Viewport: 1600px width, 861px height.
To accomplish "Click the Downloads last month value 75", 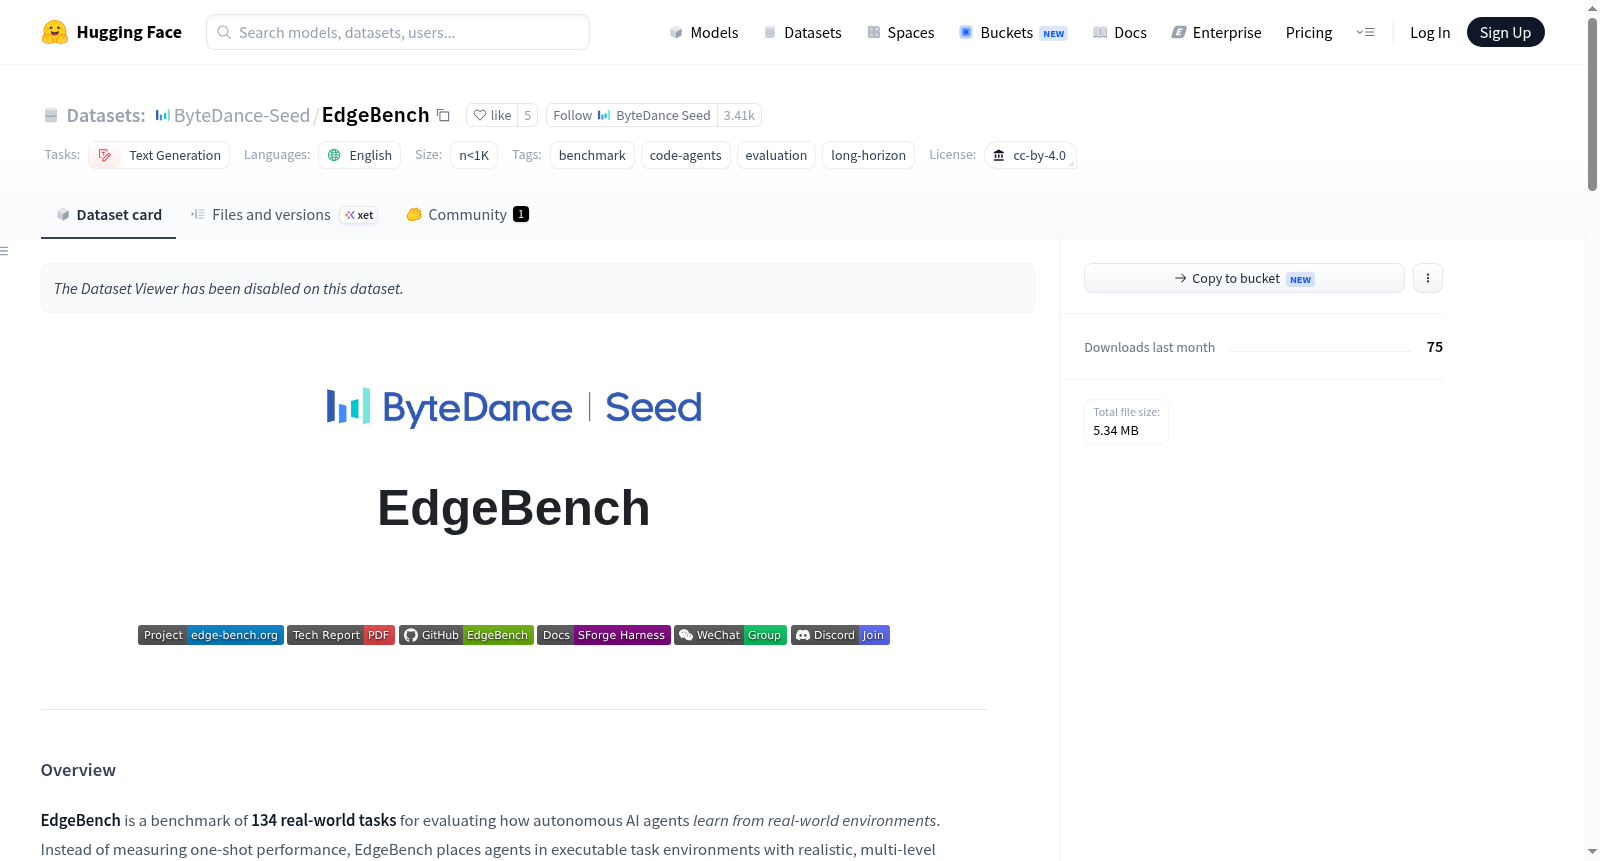I will (1435, 347).
